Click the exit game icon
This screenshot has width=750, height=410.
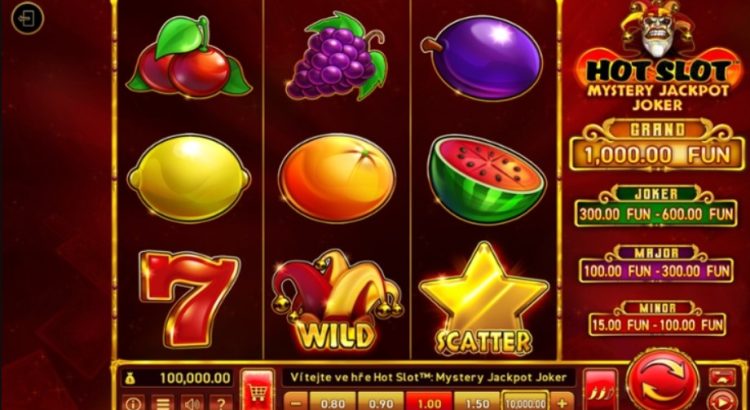tap(27, 18)
